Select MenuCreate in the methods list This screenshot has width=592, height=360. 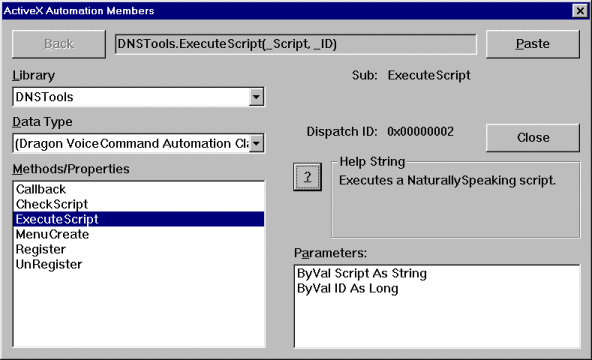tap(139, 234)
